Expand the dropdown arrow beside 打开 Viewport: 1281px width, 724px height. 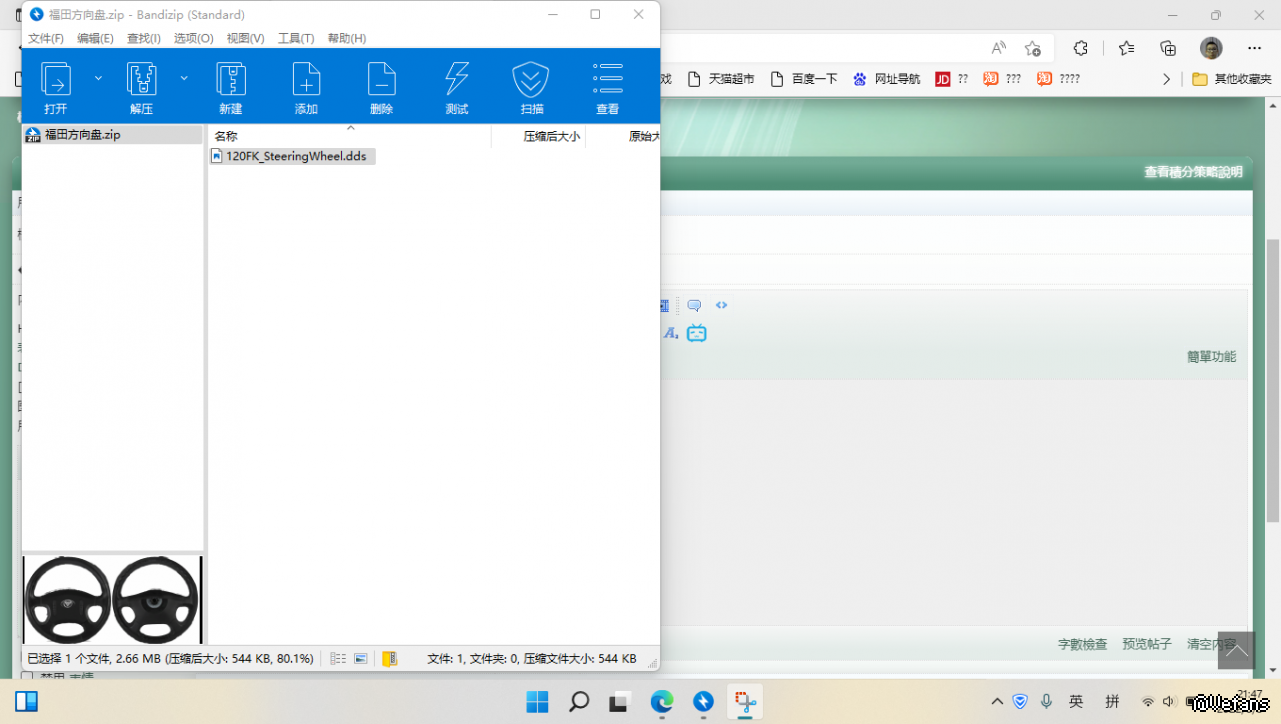point(98,78)
